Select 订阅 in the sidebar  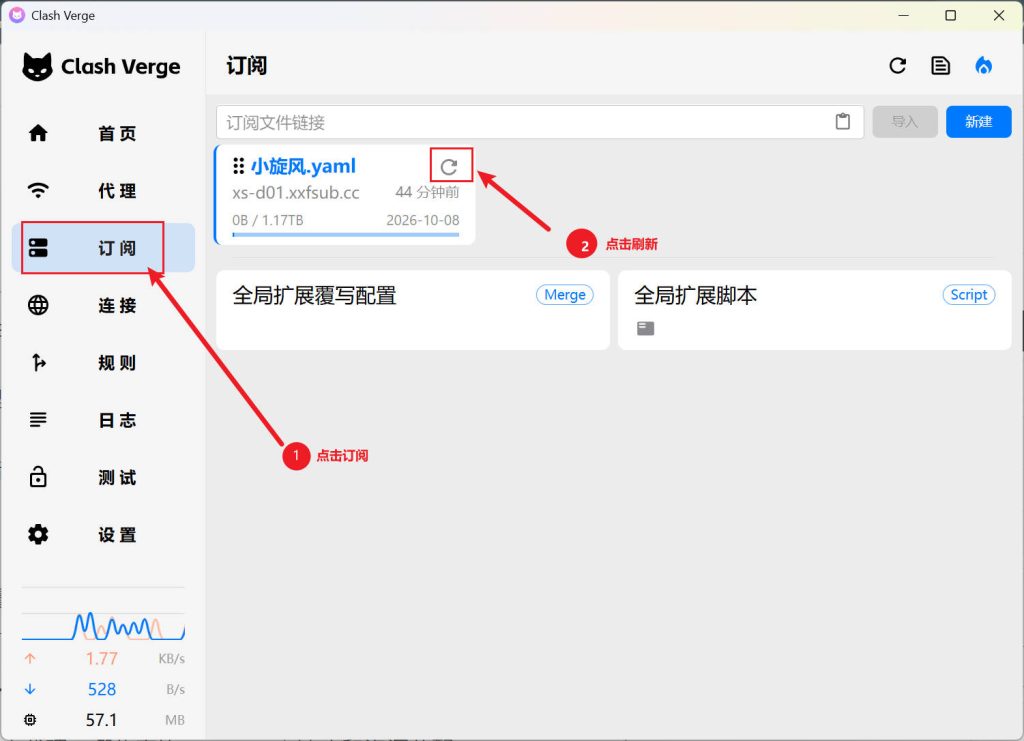[103, 248]
